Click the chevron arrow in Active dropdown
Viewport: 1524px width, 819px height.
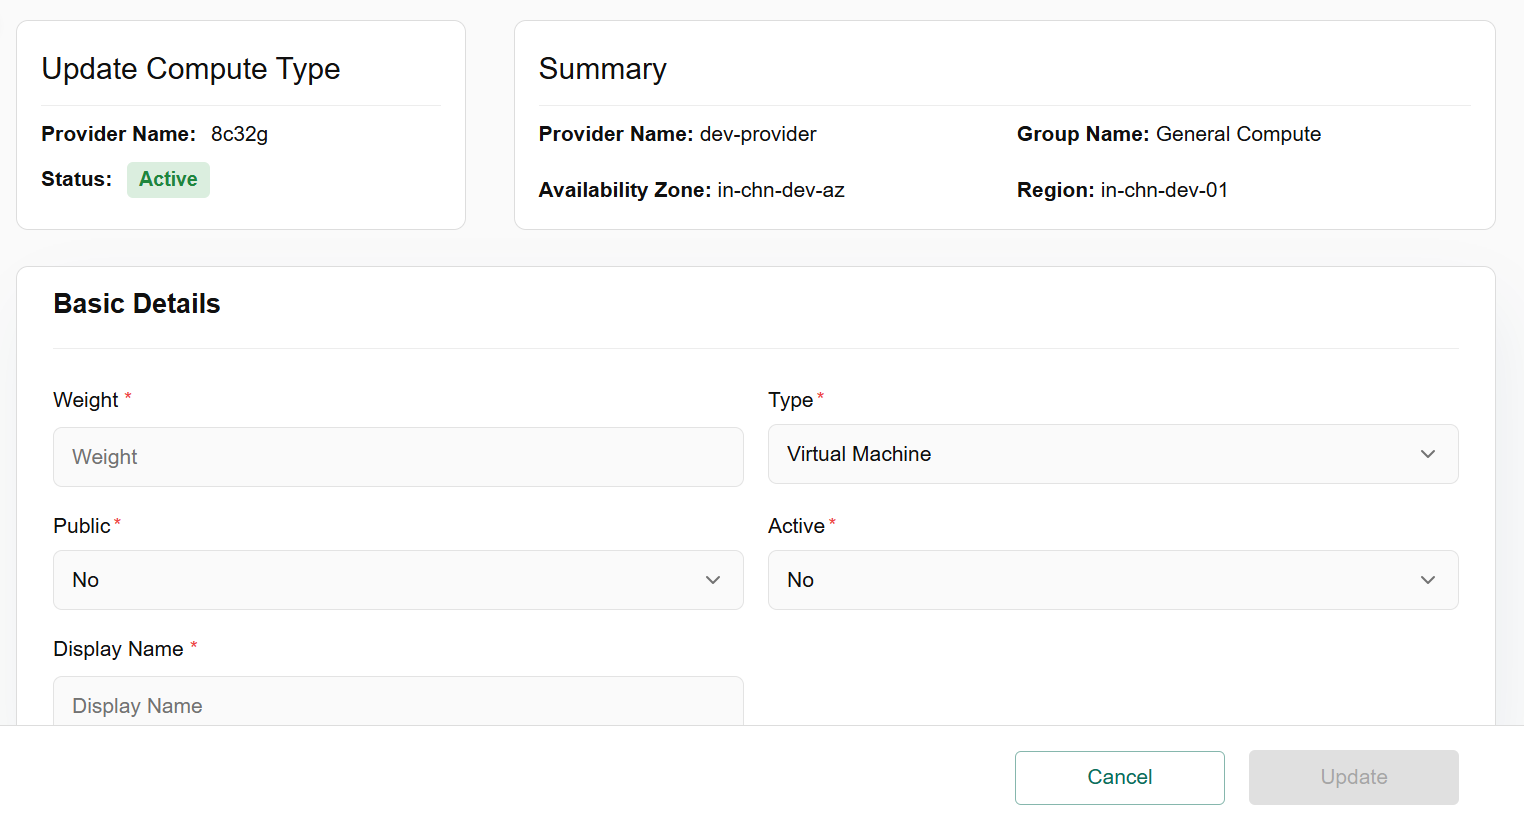coord(1427,580)
